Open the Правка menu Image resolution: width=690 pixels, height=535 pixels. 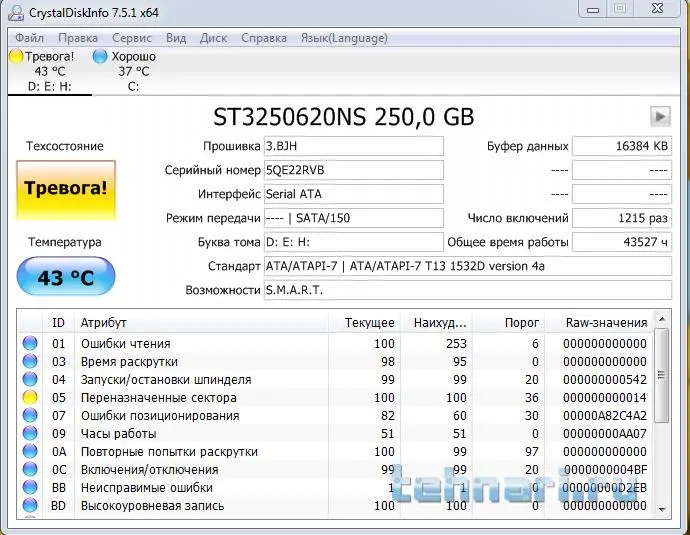click(78, 38)
